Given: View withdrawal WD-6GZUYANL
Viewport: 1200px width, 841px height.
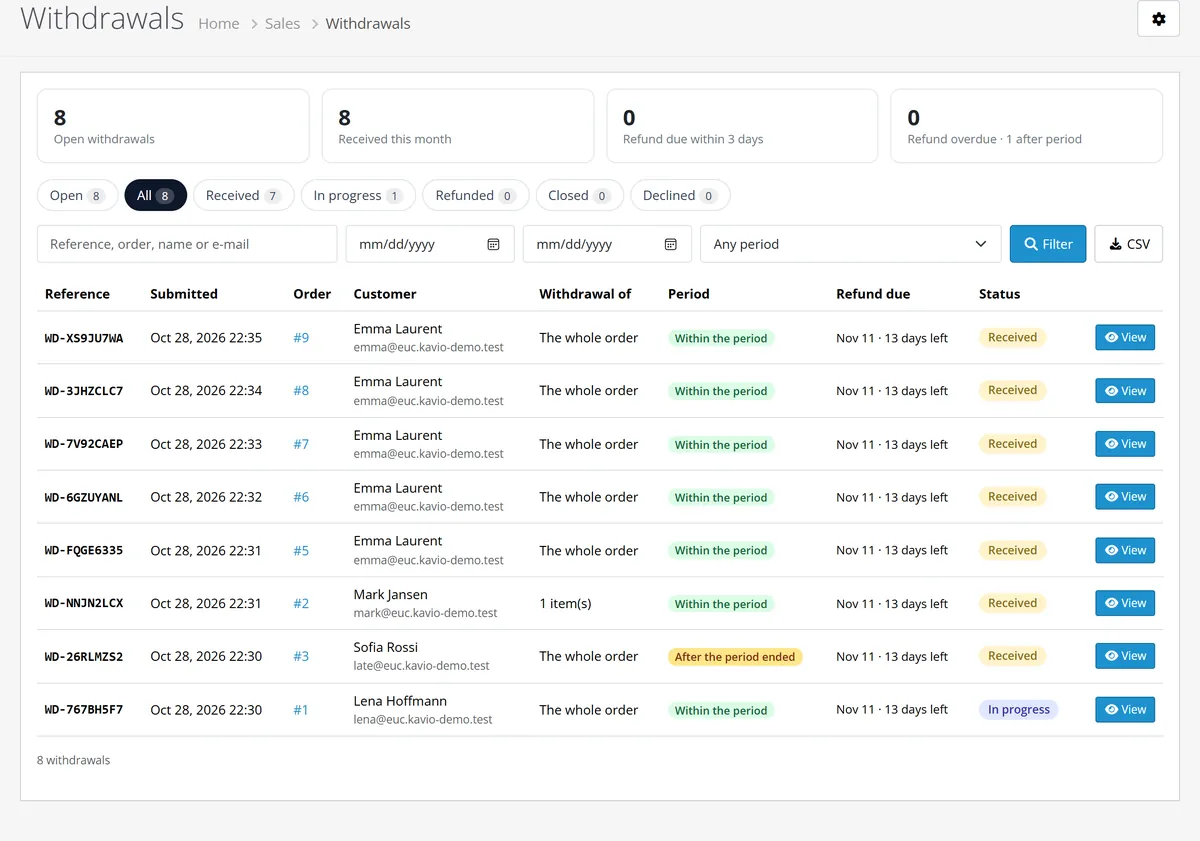Looking at the screenshot, I should pyautogui.click(x=1125, y=497).
